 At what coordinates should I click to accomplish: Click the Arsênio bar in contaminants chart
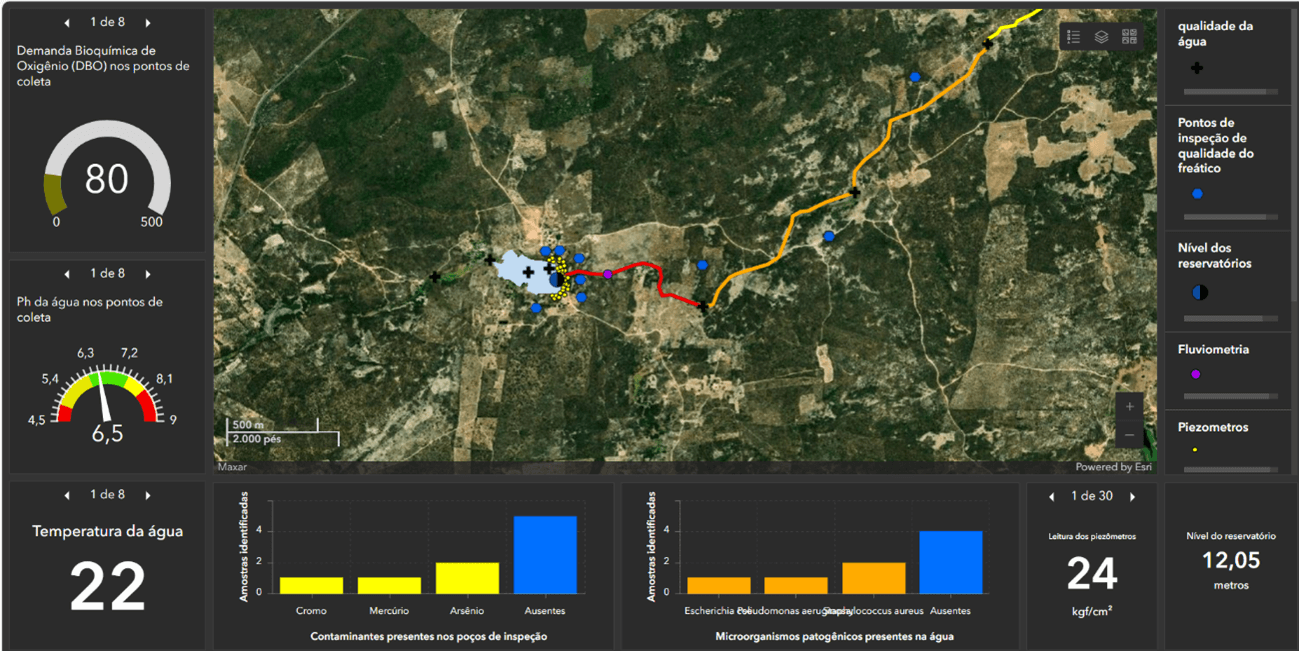pos(467,578)
